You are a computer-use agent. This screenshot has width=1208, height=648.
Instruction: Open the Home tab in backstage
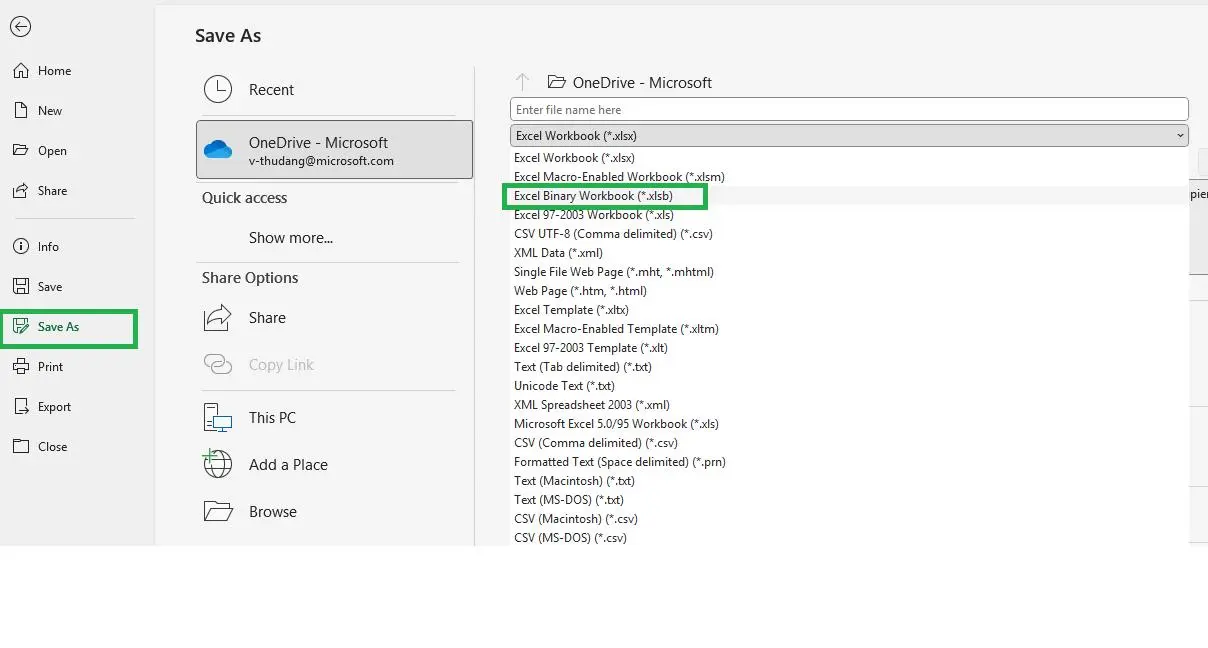point(55,71)
